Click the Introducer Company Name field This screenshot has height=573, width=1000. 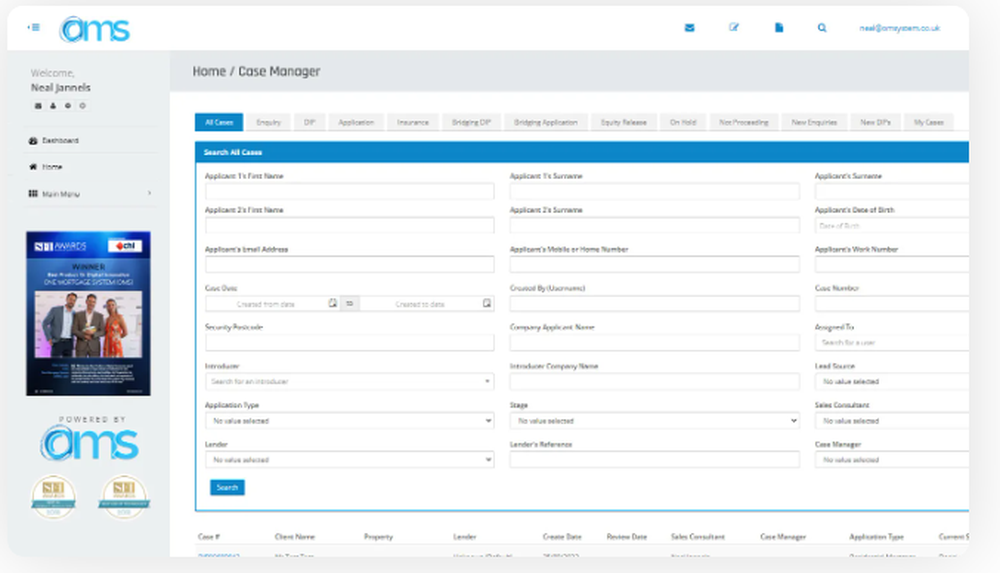coord(654,382)
